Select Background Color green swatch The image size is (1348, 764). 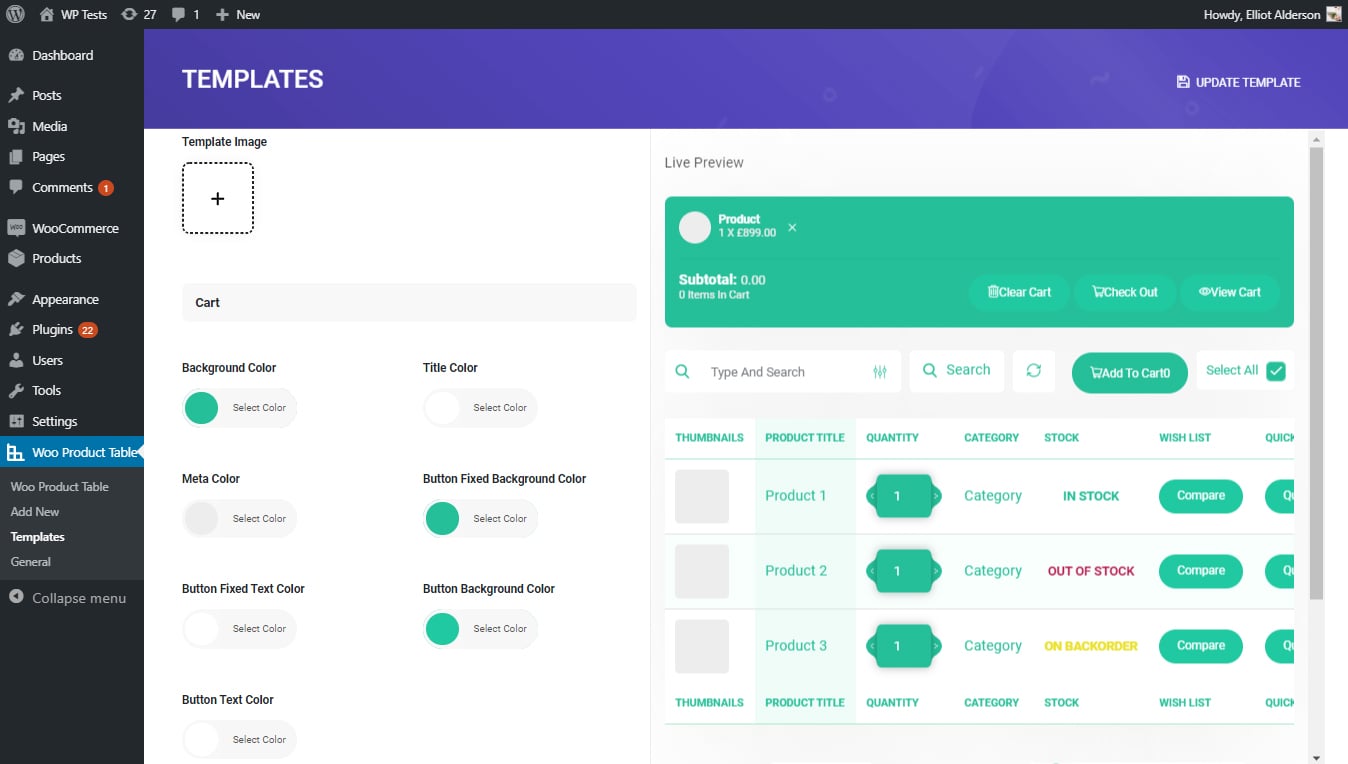(202, 408)
